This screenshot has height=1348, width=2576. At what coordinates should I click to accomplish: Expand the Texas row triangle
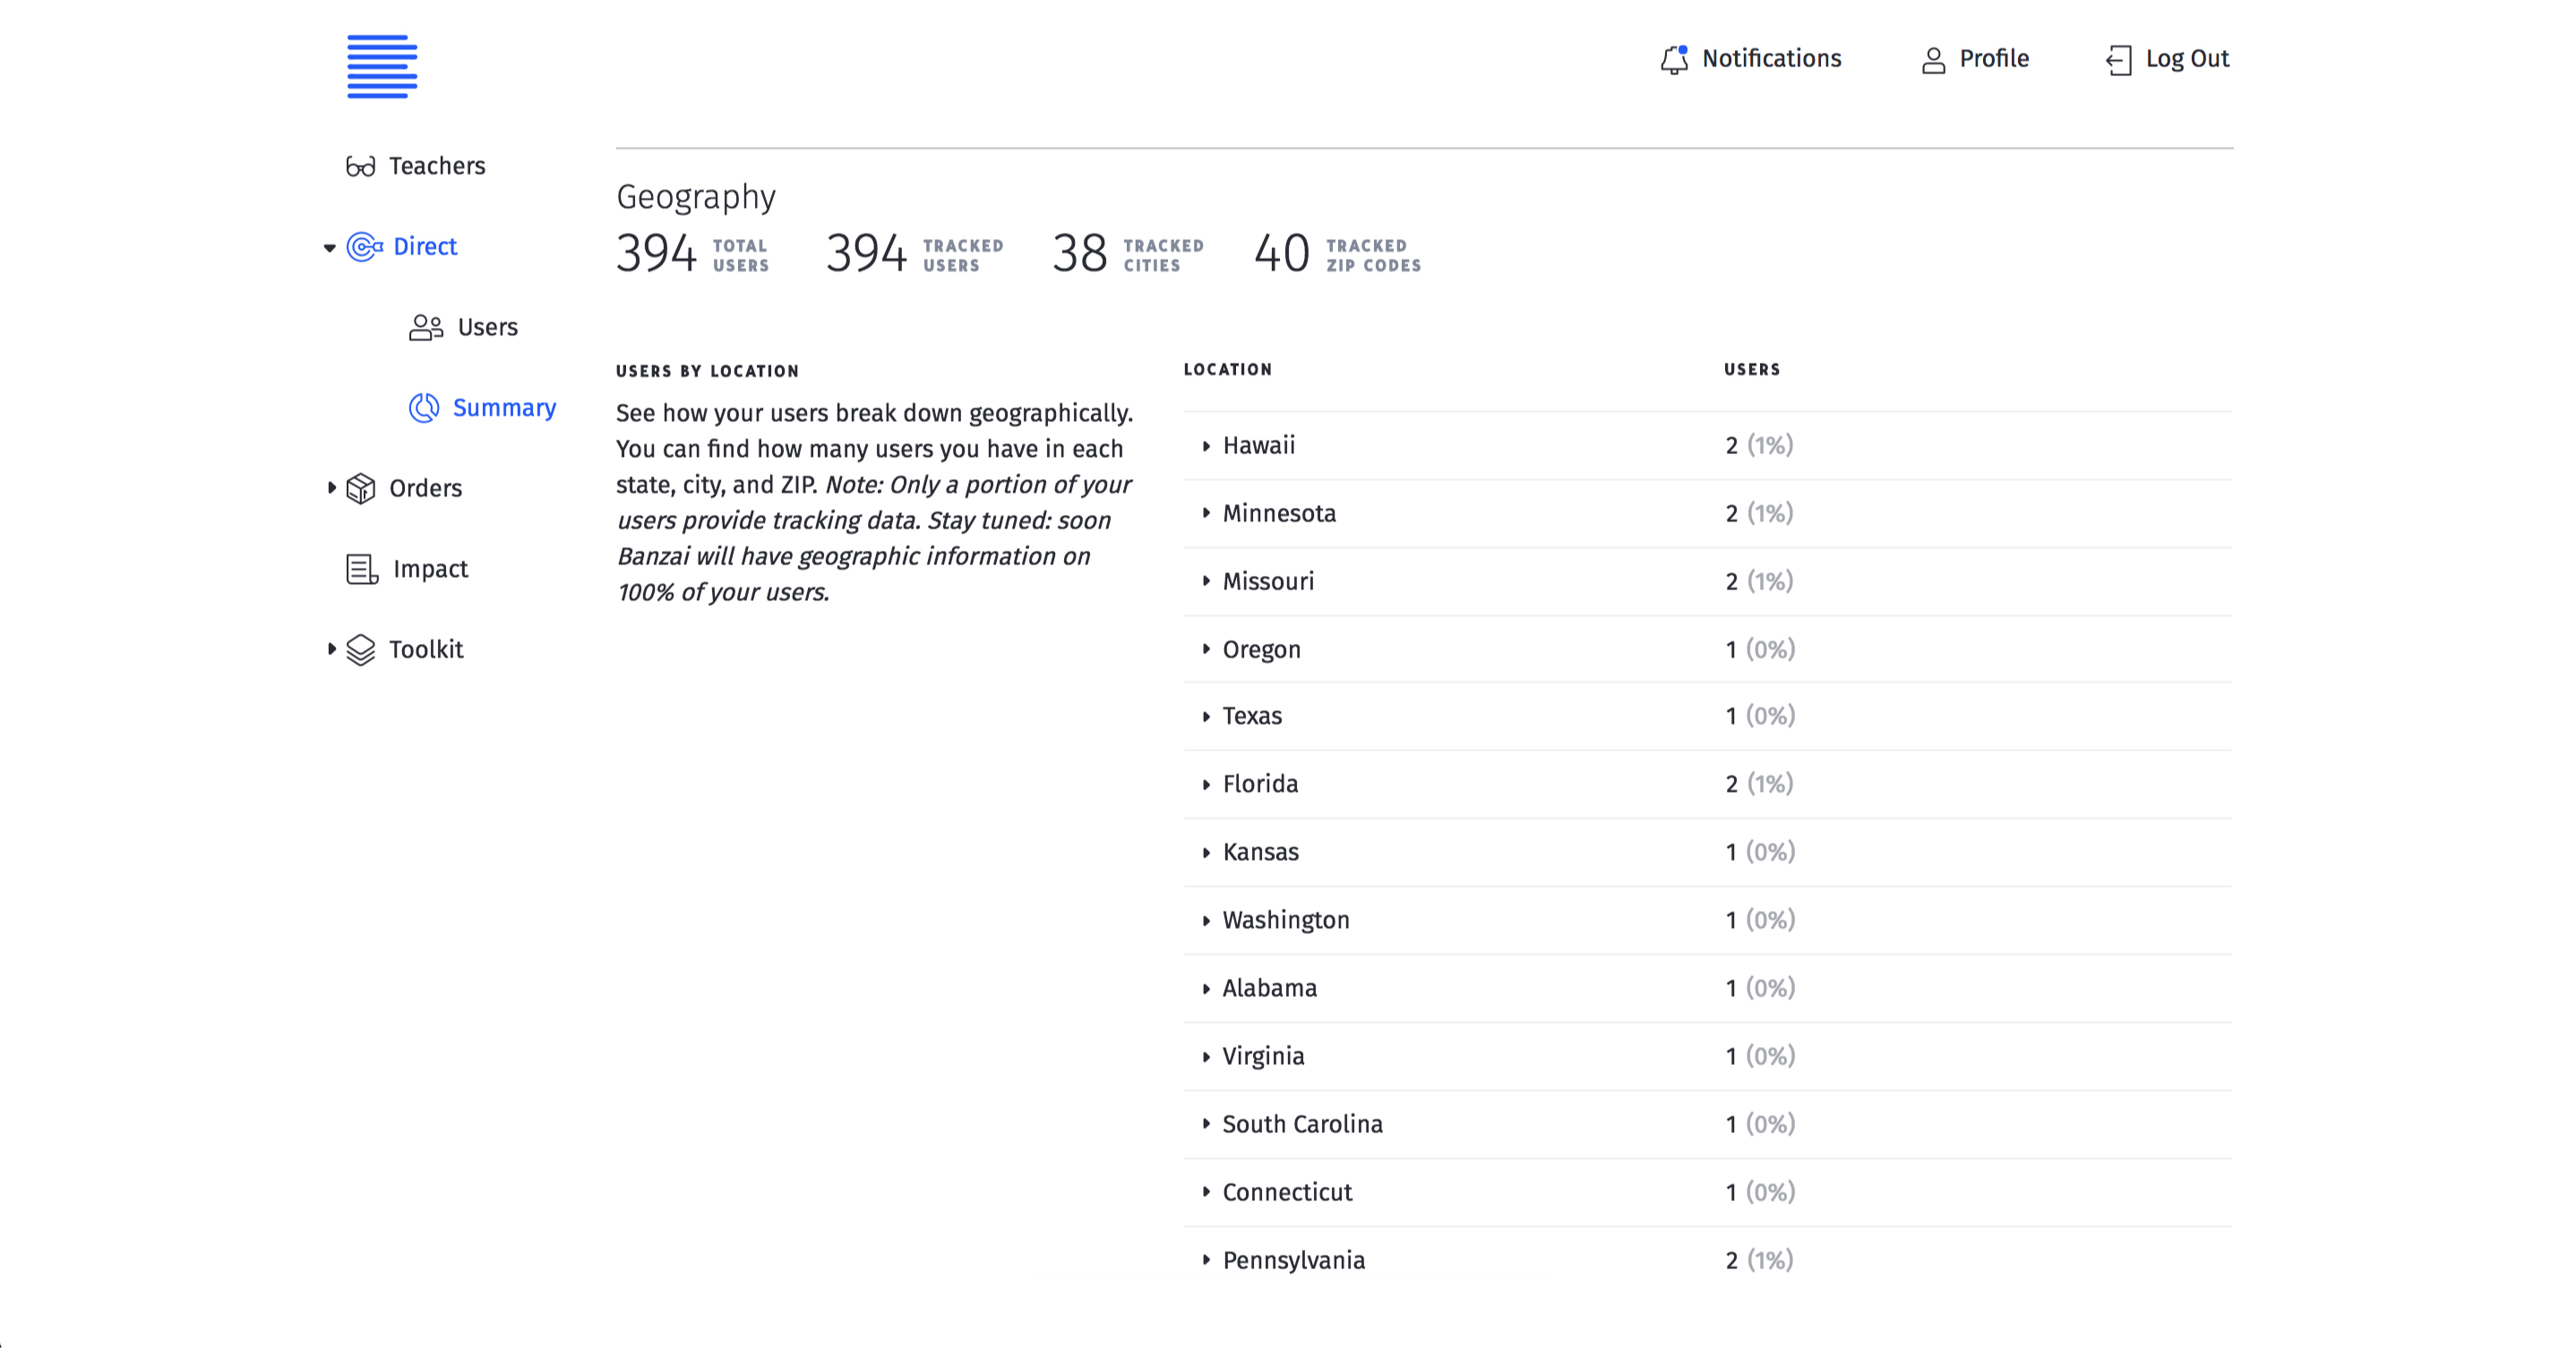[x=1206, y=716]
